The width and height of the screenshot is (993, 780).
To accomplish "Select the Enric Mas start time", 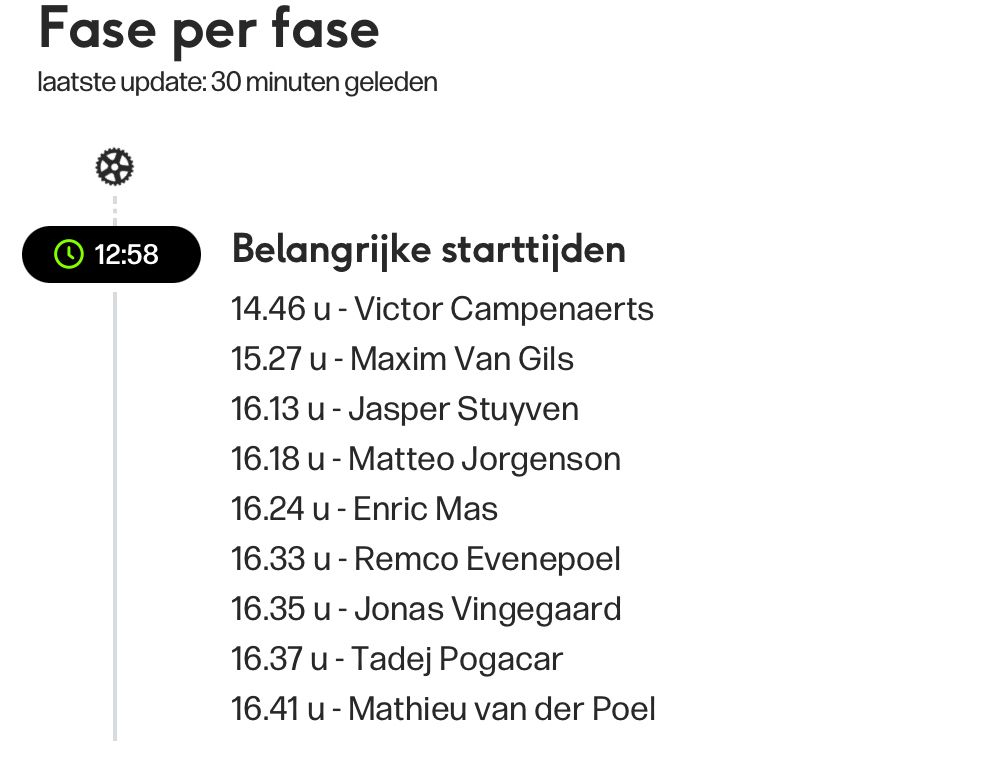I will click(364, 509).
